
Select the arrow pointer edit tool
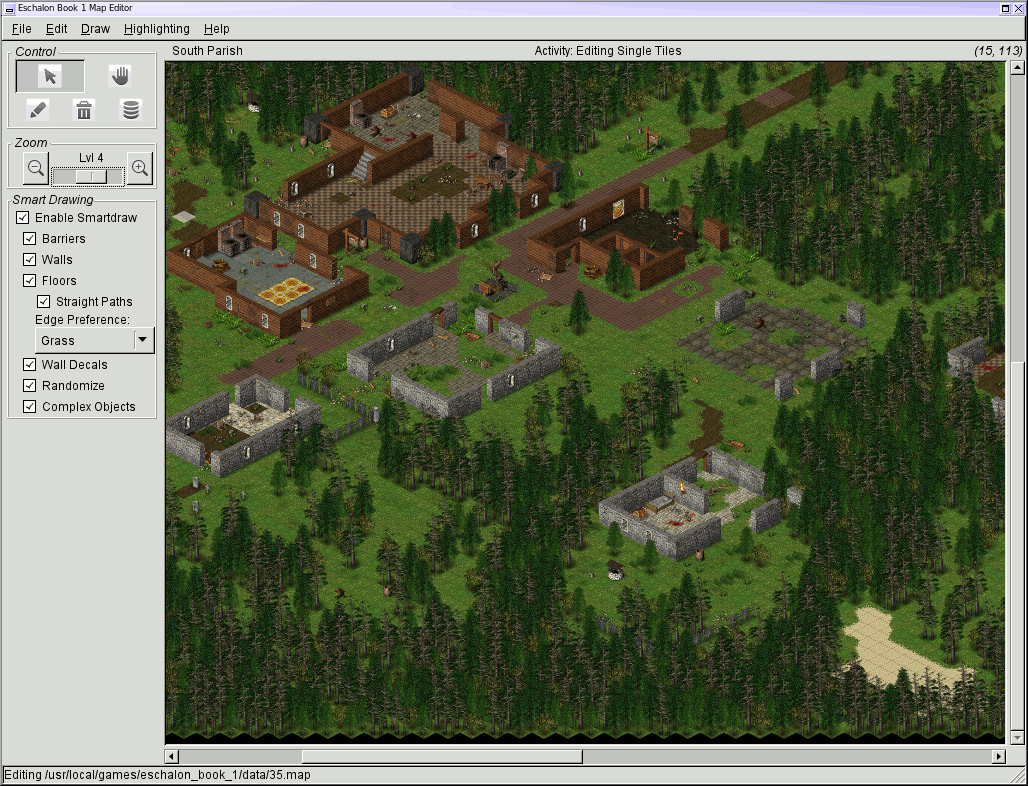[x=50, y=77]
